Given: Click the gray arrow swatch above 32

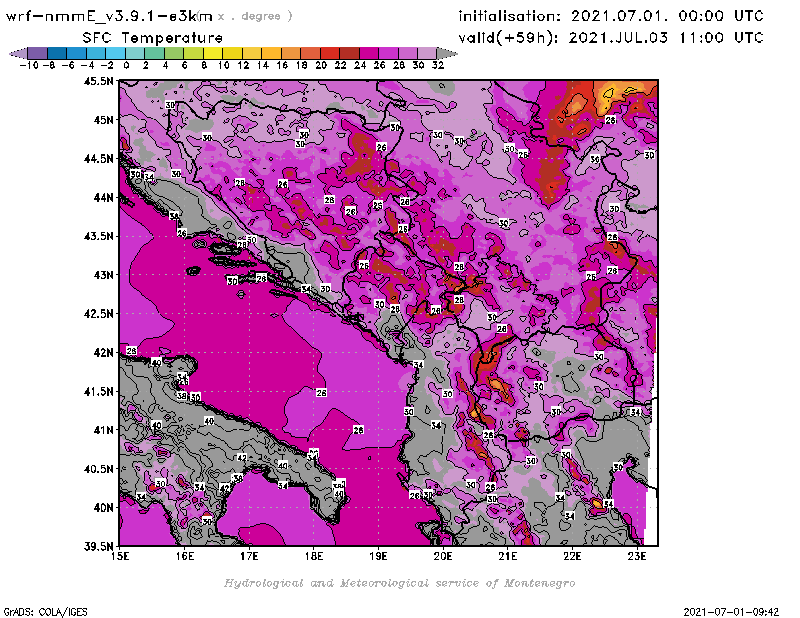Looking at the screenshot, I should click(446, 53).
